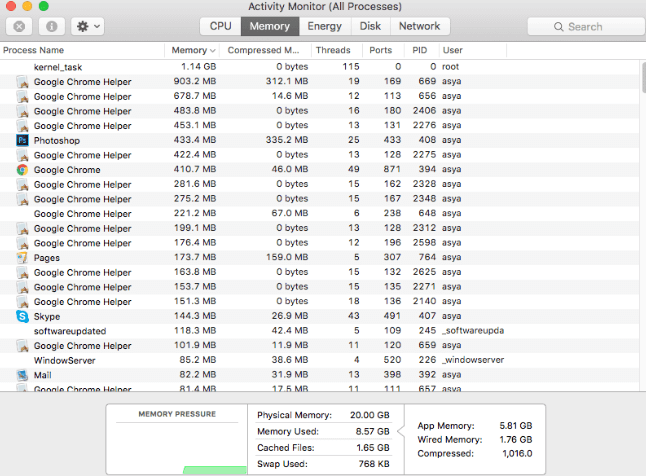Click the _windowserver user cell
646x476 pixels.
(x=473, y=360)
